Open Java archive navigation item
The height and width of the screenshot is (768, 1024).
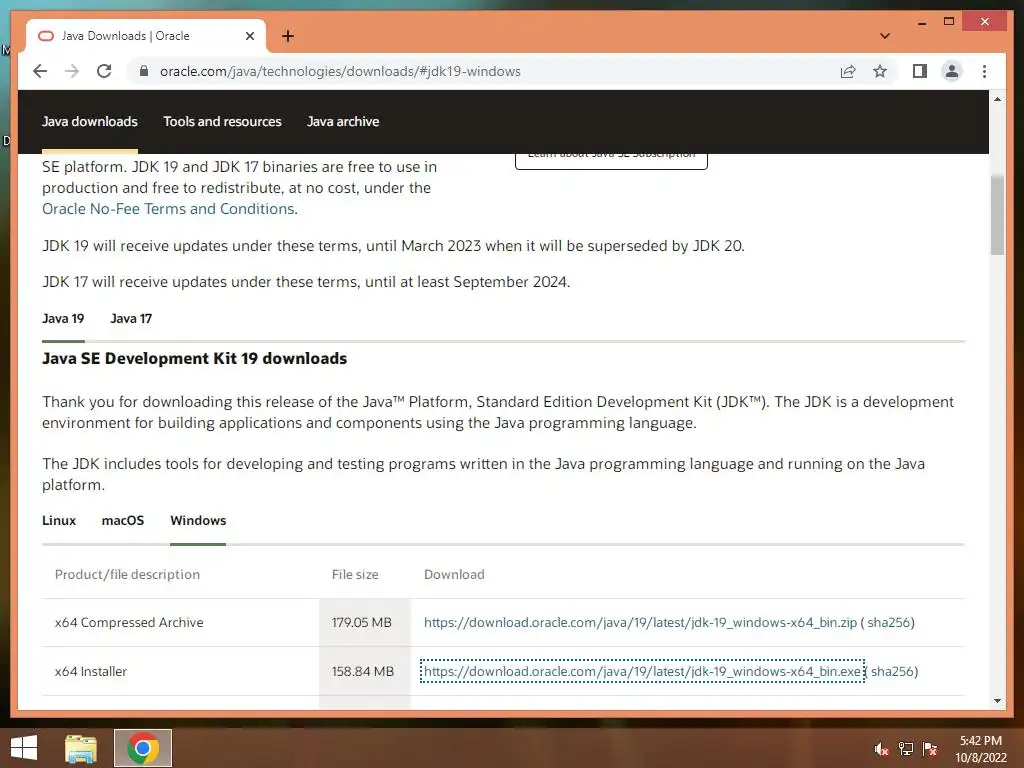point(343,121)
